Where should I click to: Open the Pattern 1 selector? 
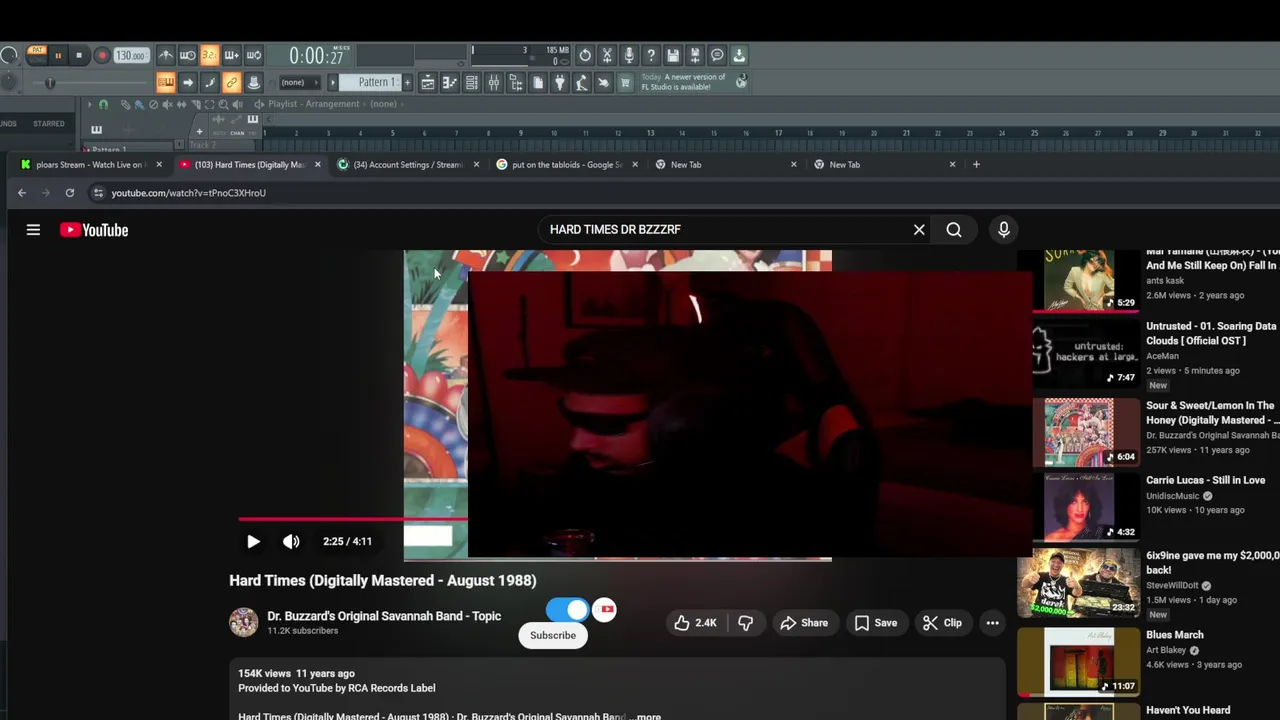coord(370,82)
